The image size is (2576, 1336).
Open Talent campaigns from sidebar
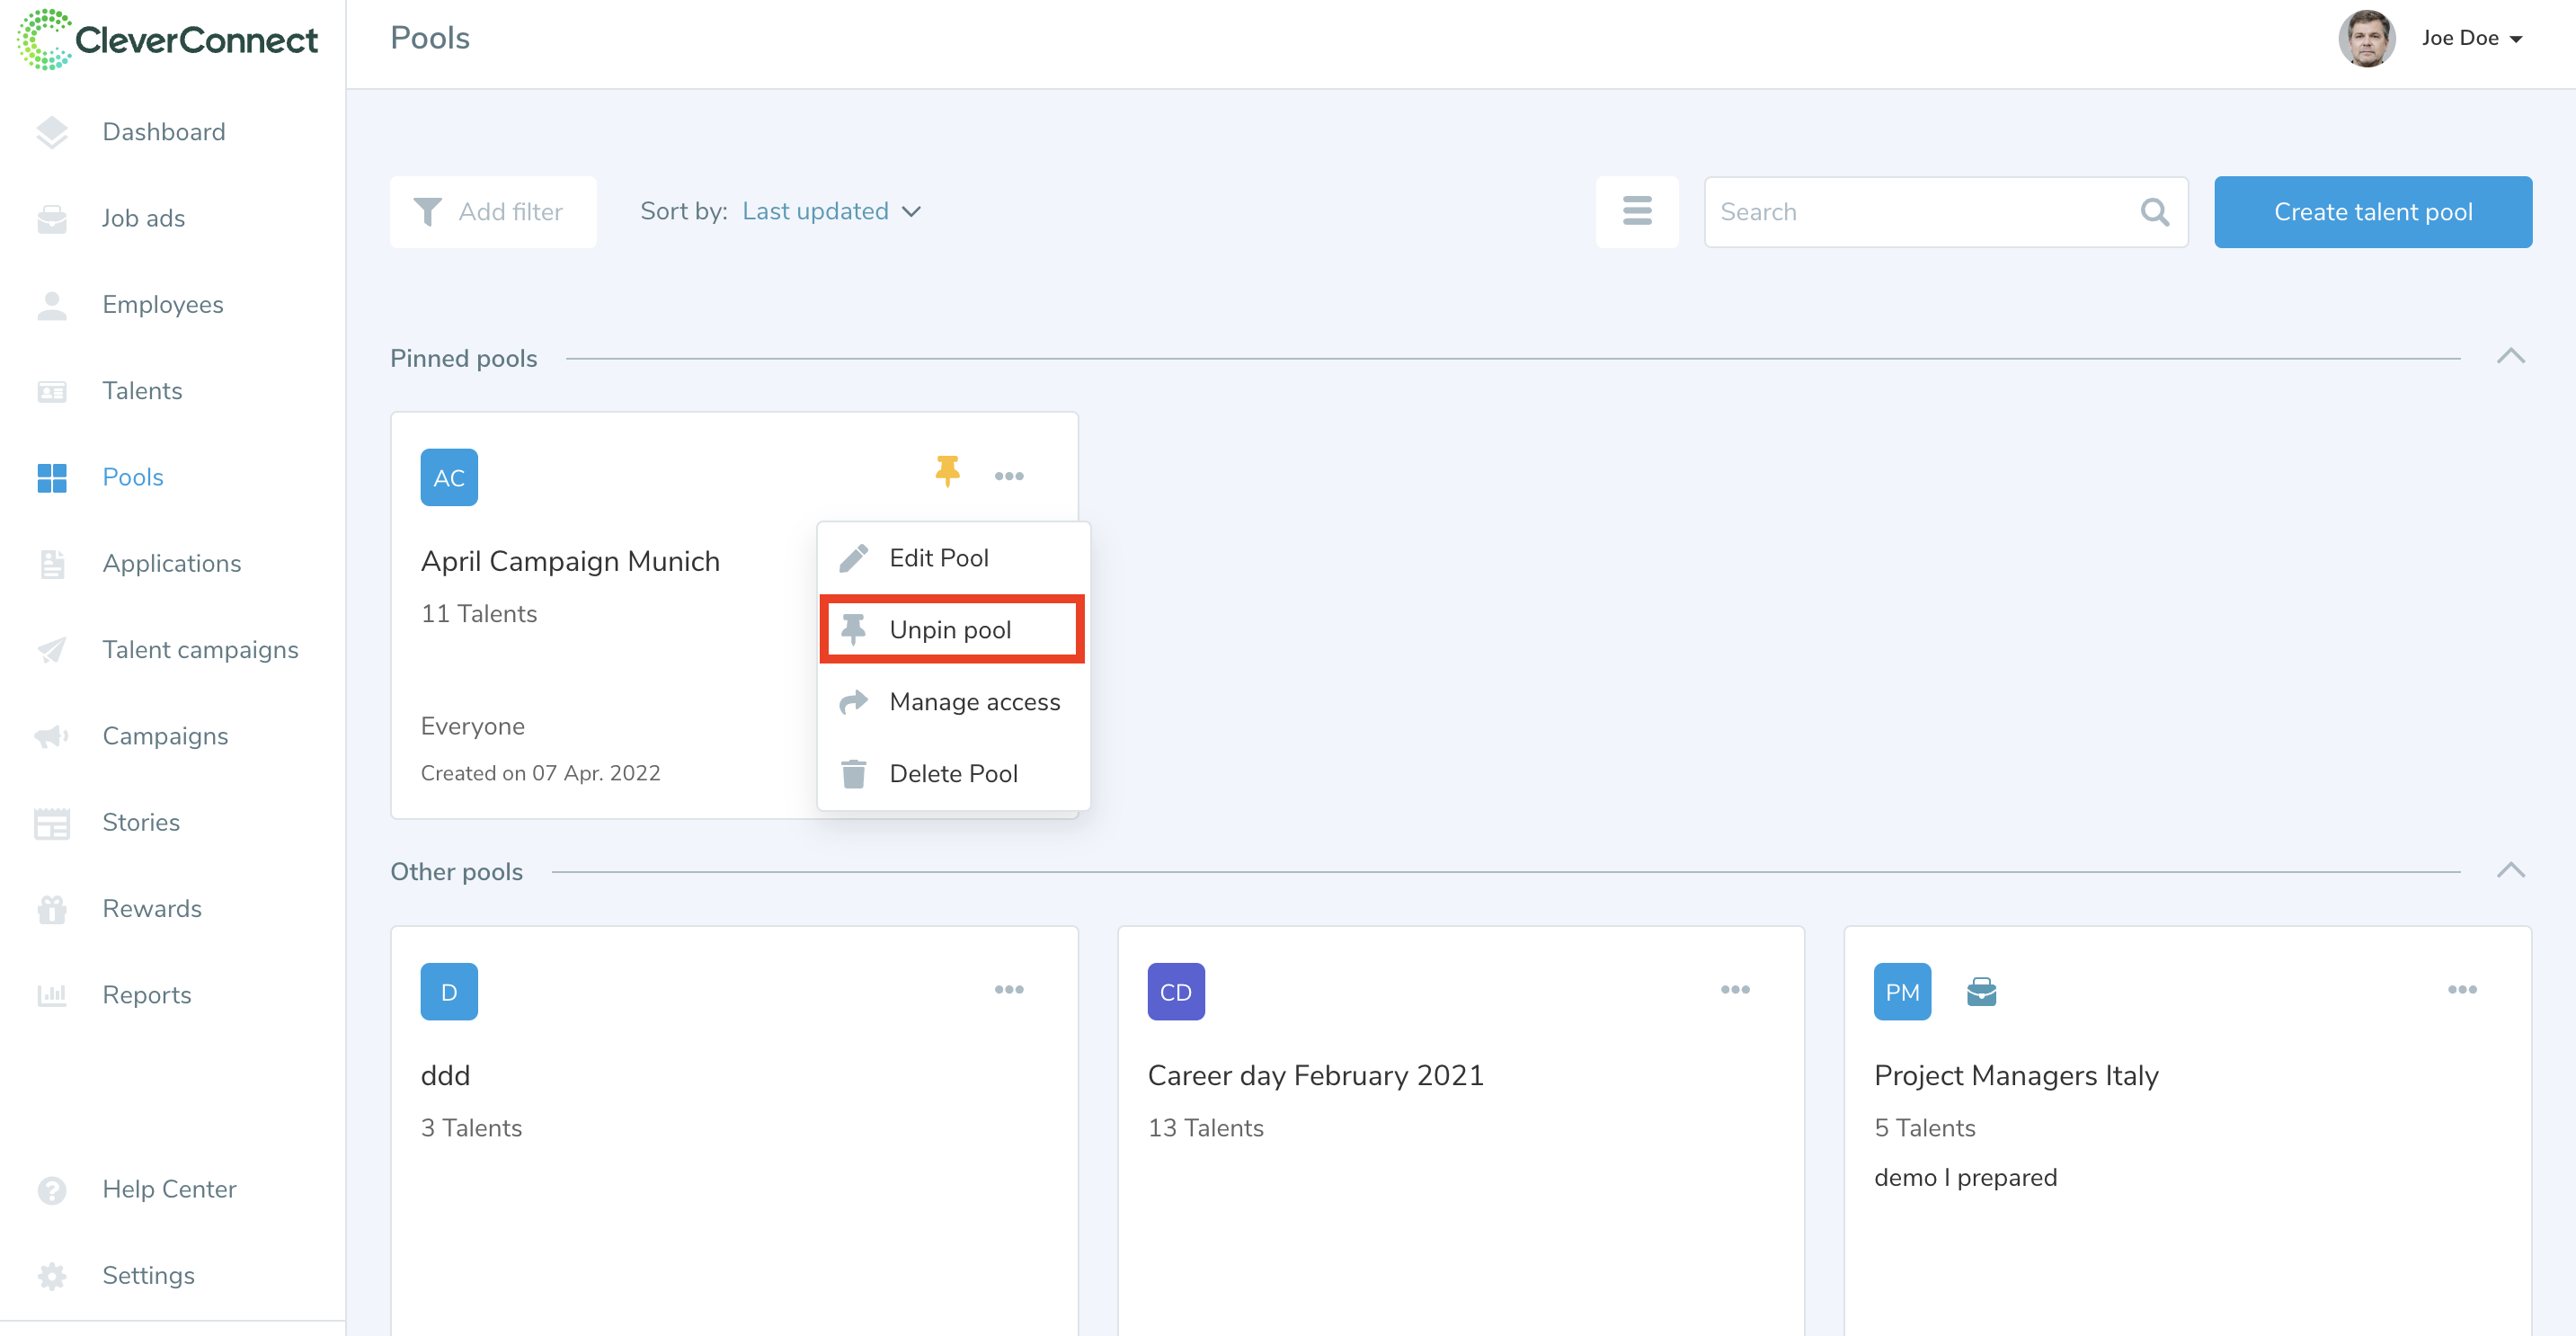point(199,649)
